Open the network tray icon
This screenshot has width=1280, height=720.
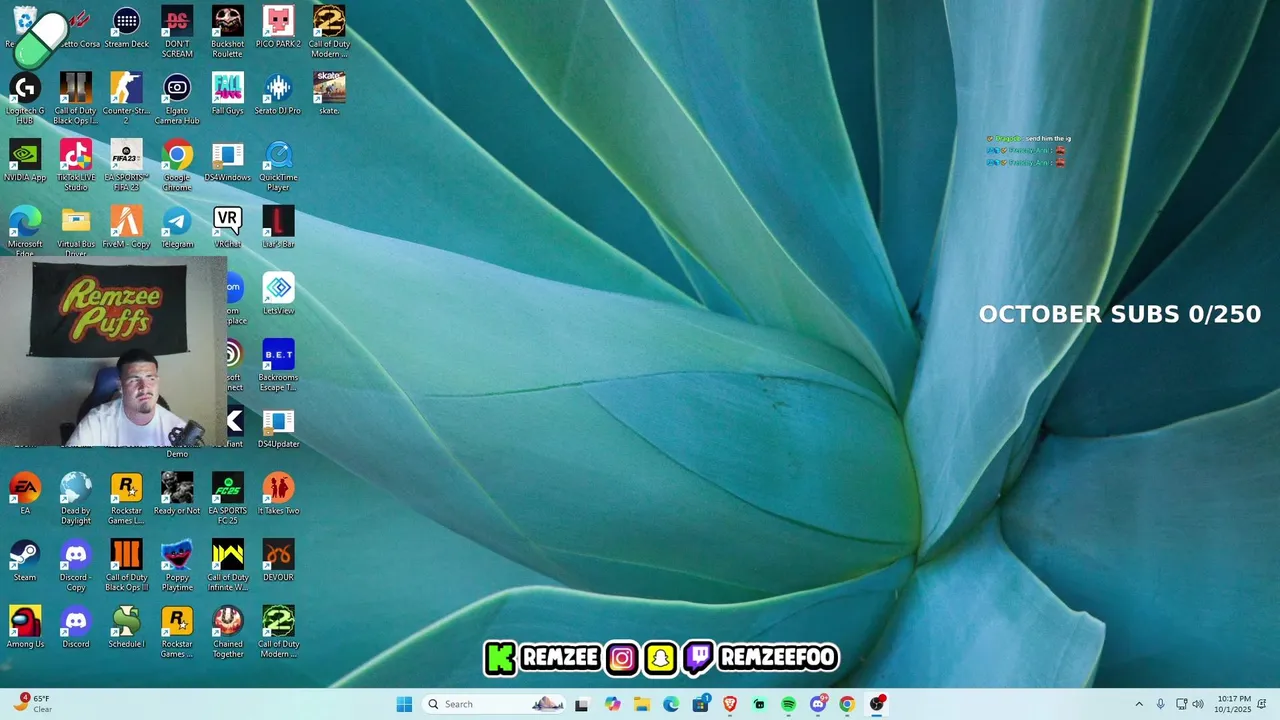click(1181, 704)
